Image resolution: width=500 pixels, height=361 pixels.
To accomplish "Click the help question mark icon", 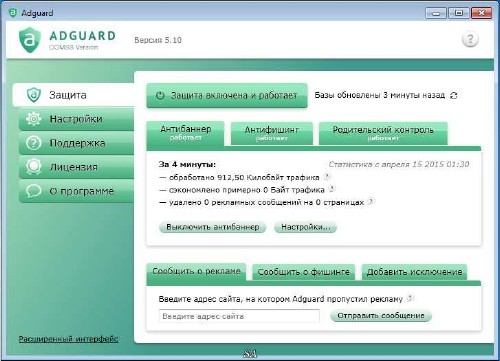I will [x=470, y=40].
